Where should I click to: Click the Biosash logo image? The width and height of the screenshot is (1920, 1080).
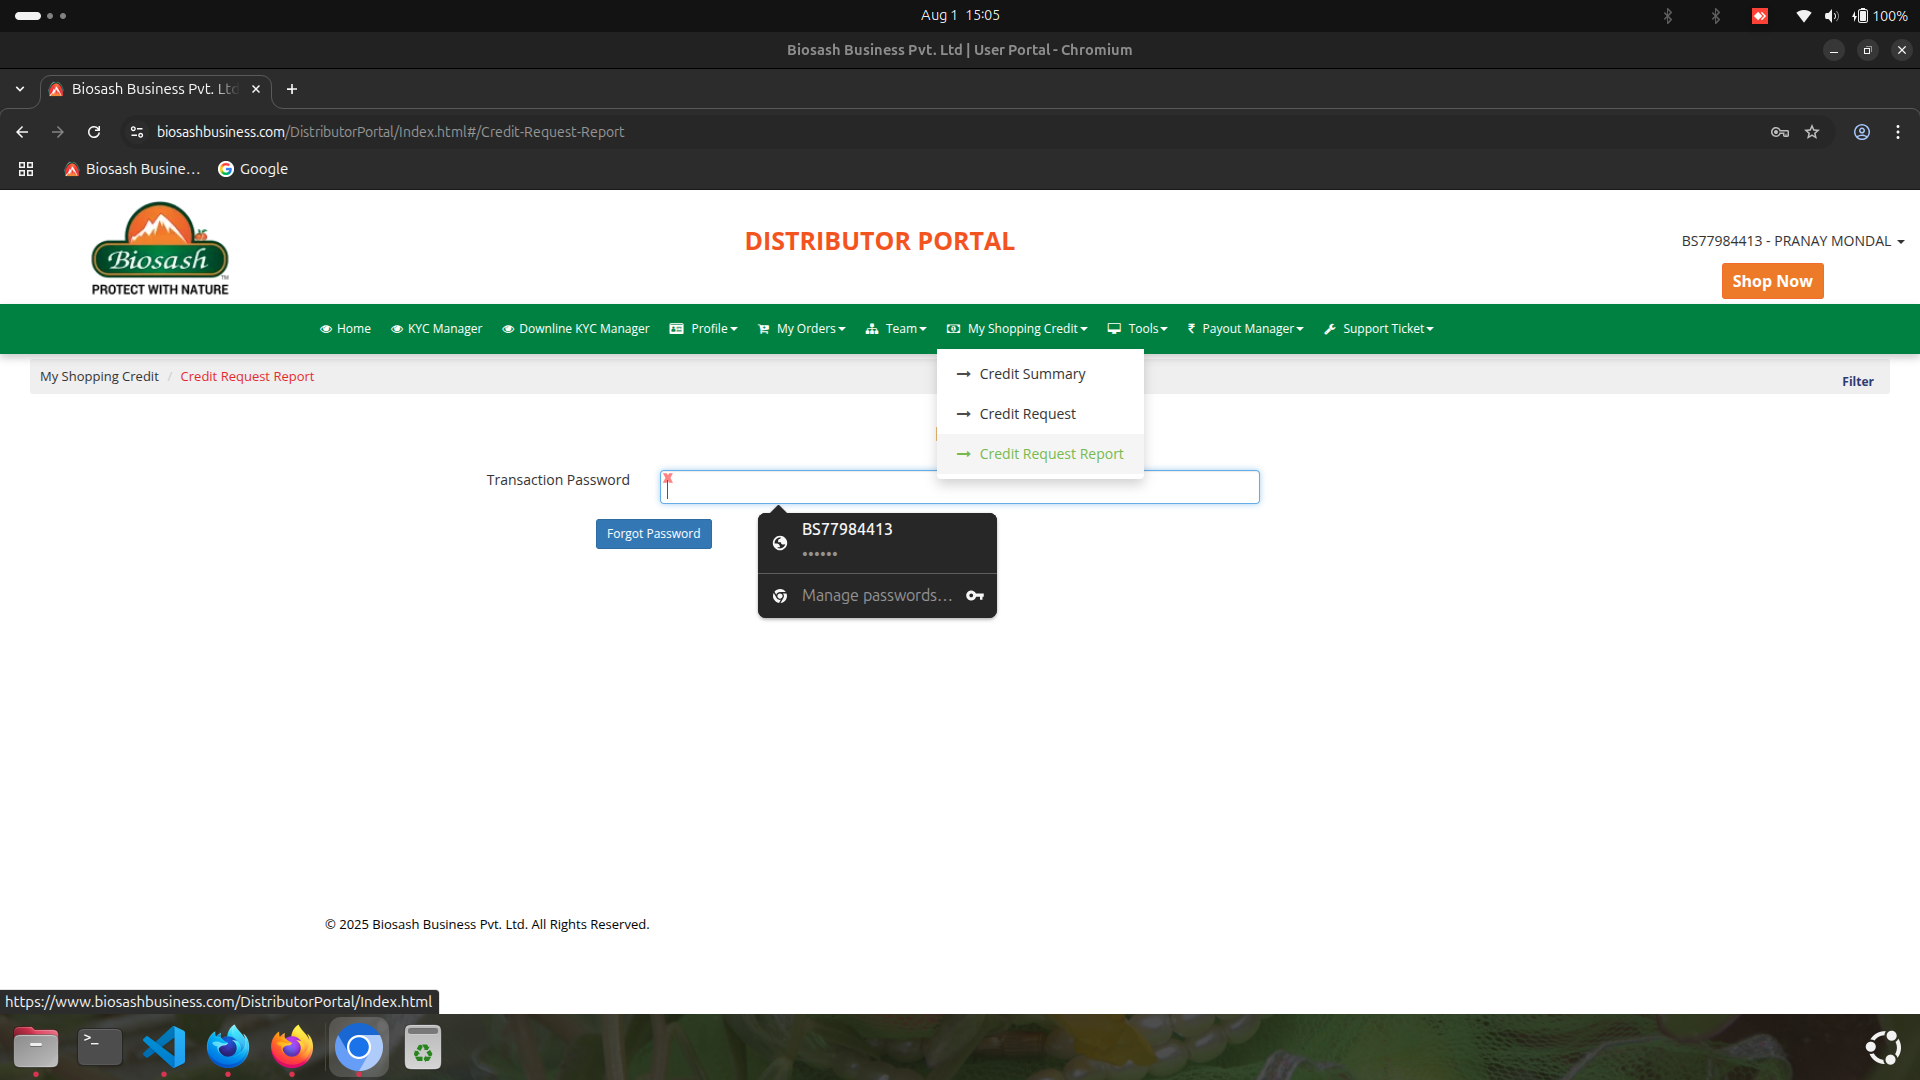[x=160, y=249]
